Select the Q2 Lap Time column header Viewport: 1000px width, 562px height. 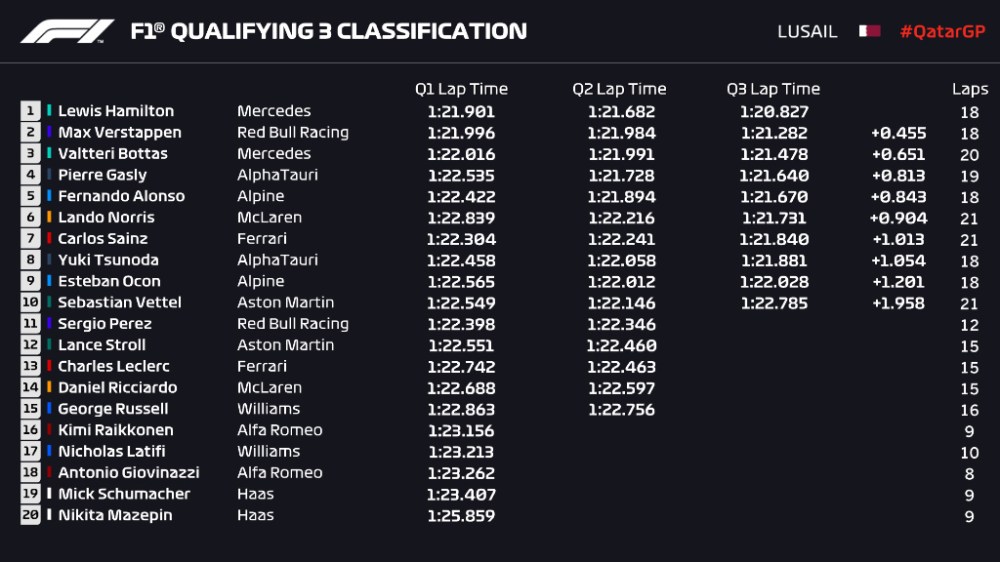[619, 89]
